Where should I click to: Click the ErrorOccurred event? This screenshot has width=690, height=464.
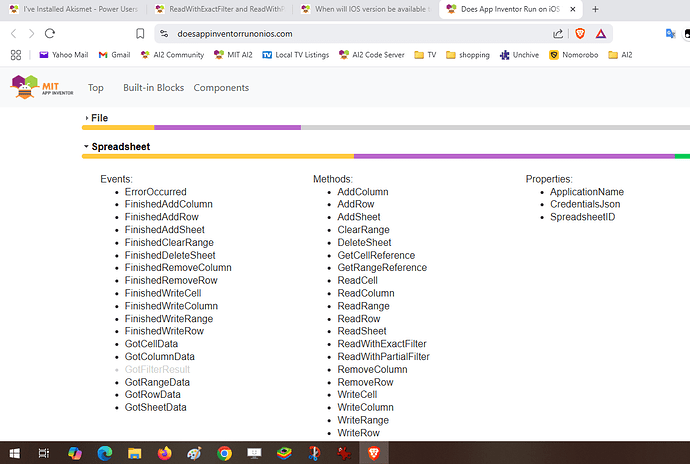155,192
